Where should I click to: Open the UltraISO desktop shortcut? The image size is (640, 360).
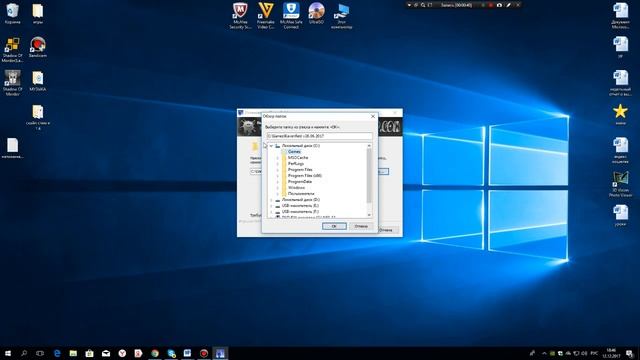click(x=316, y=13)
